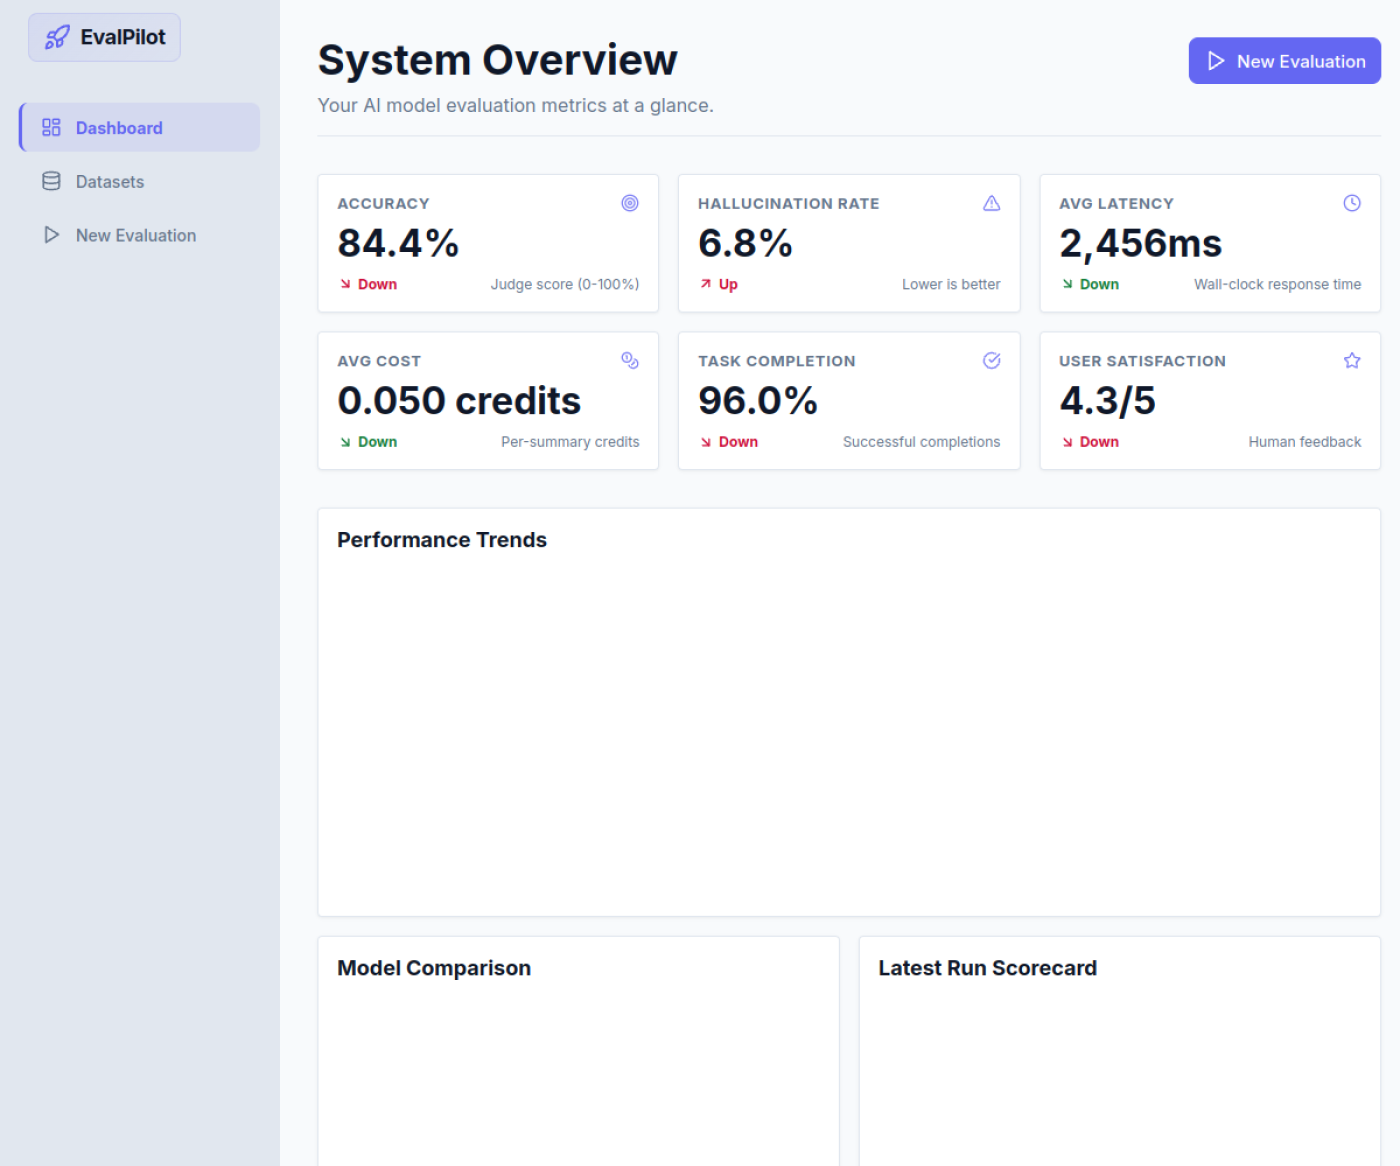This screenshot has height=1166, width=1400.
Task: Click the Performance Trends heading
Action: click(x=442, y=540)
